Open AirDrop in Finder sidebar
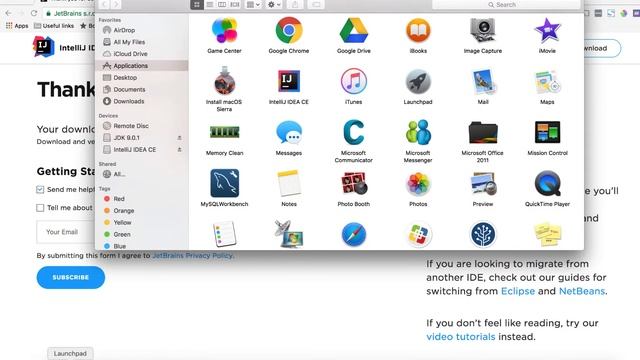Screen dimensions: 640x360 124,30
